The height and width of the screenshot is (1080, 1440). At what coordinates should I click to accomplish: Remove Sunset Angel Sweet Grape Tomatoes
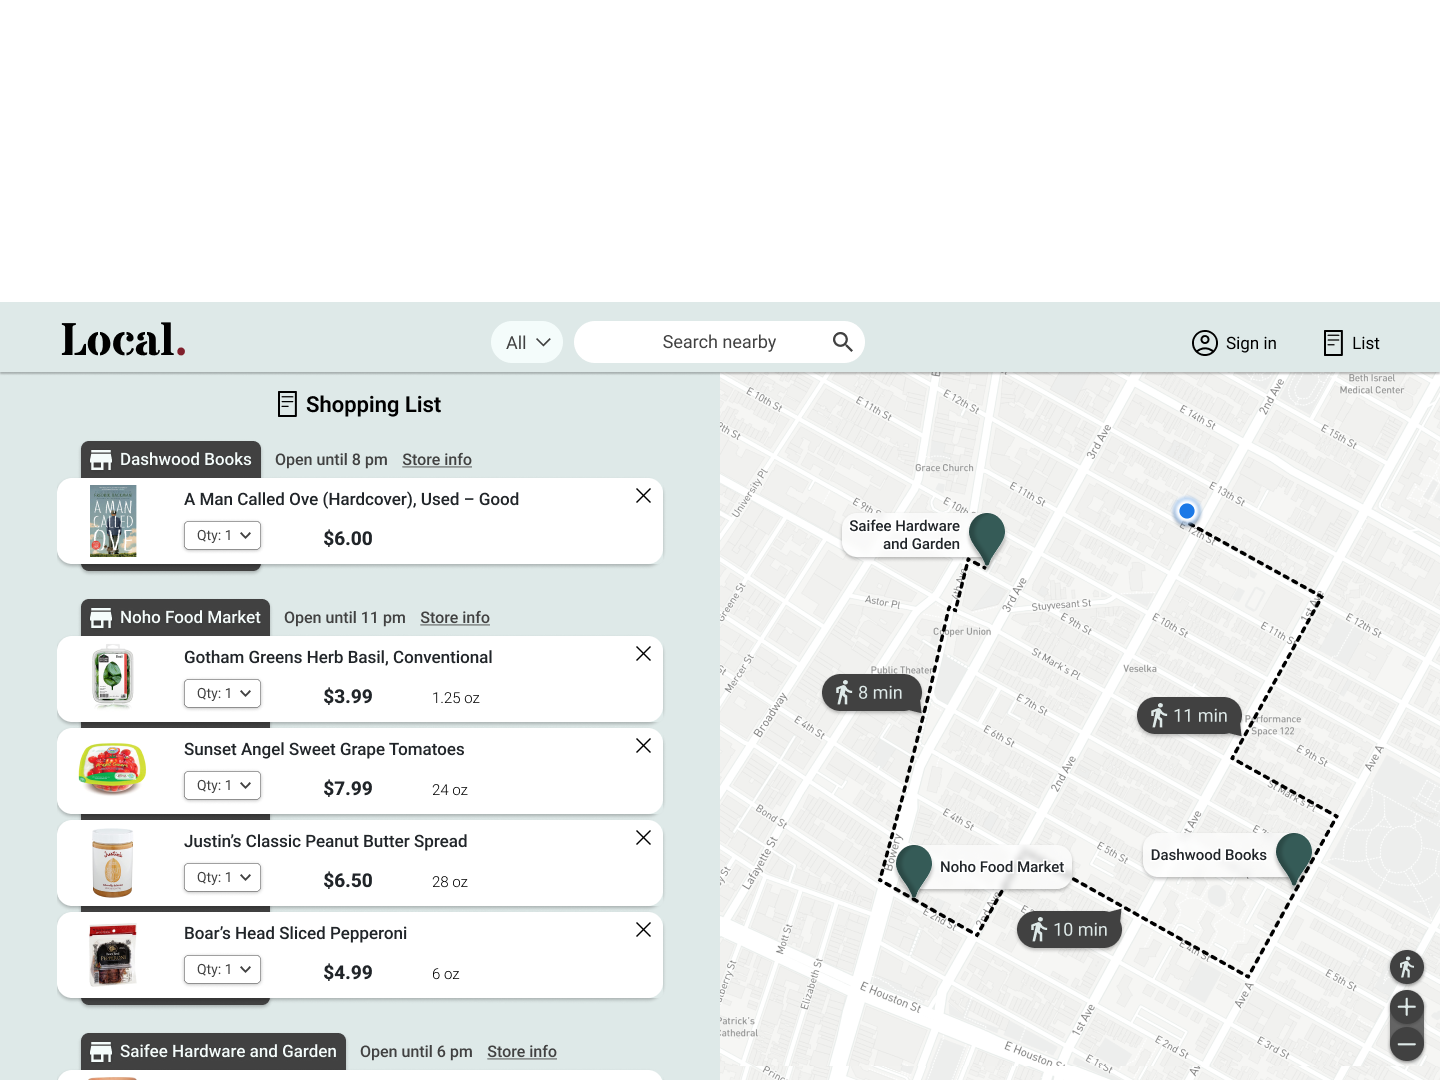point(643,746)
